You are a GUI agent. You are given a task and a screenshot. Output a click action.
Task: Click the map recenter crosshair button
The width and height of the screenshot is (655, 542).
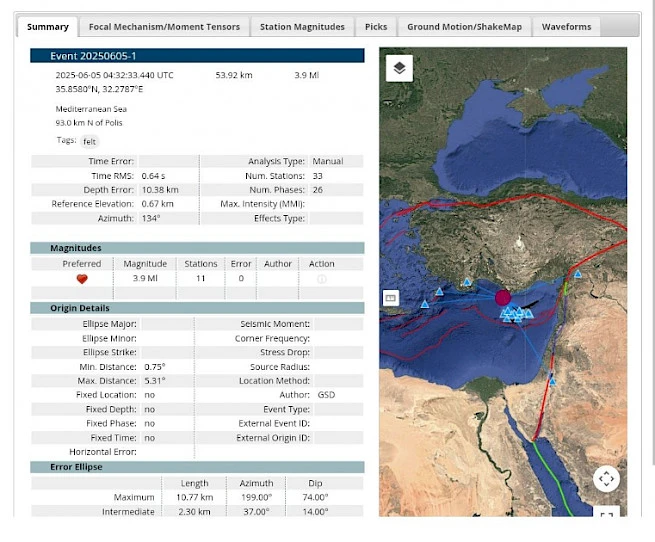tap(606, 479)
